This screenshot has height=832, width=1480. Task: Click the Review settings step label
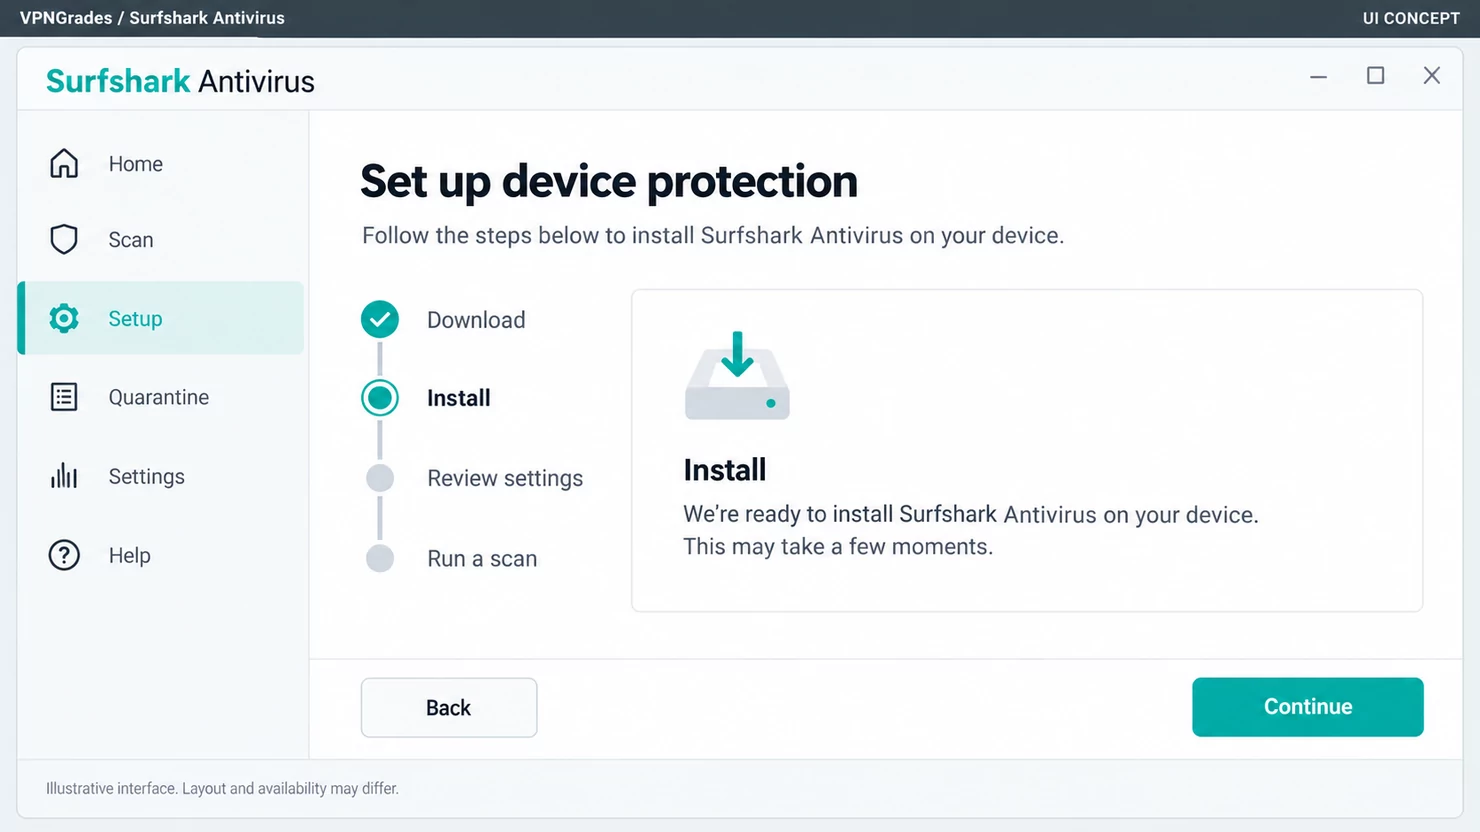click(x=505, y=478)
